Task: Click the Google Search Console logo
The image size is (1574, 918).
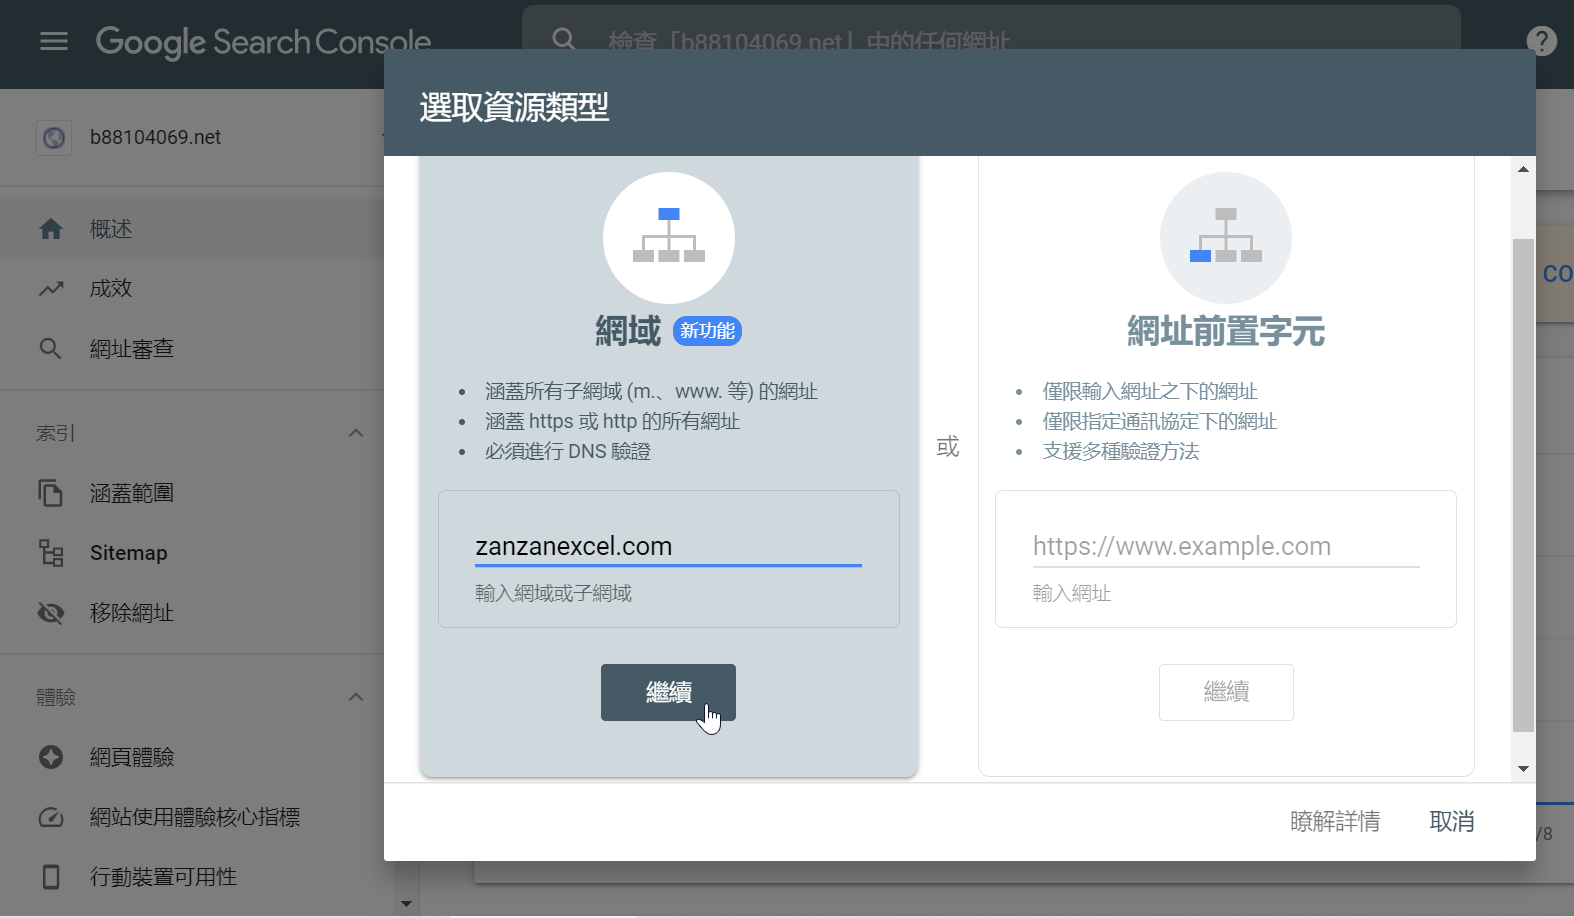Action: pos(263,42)
